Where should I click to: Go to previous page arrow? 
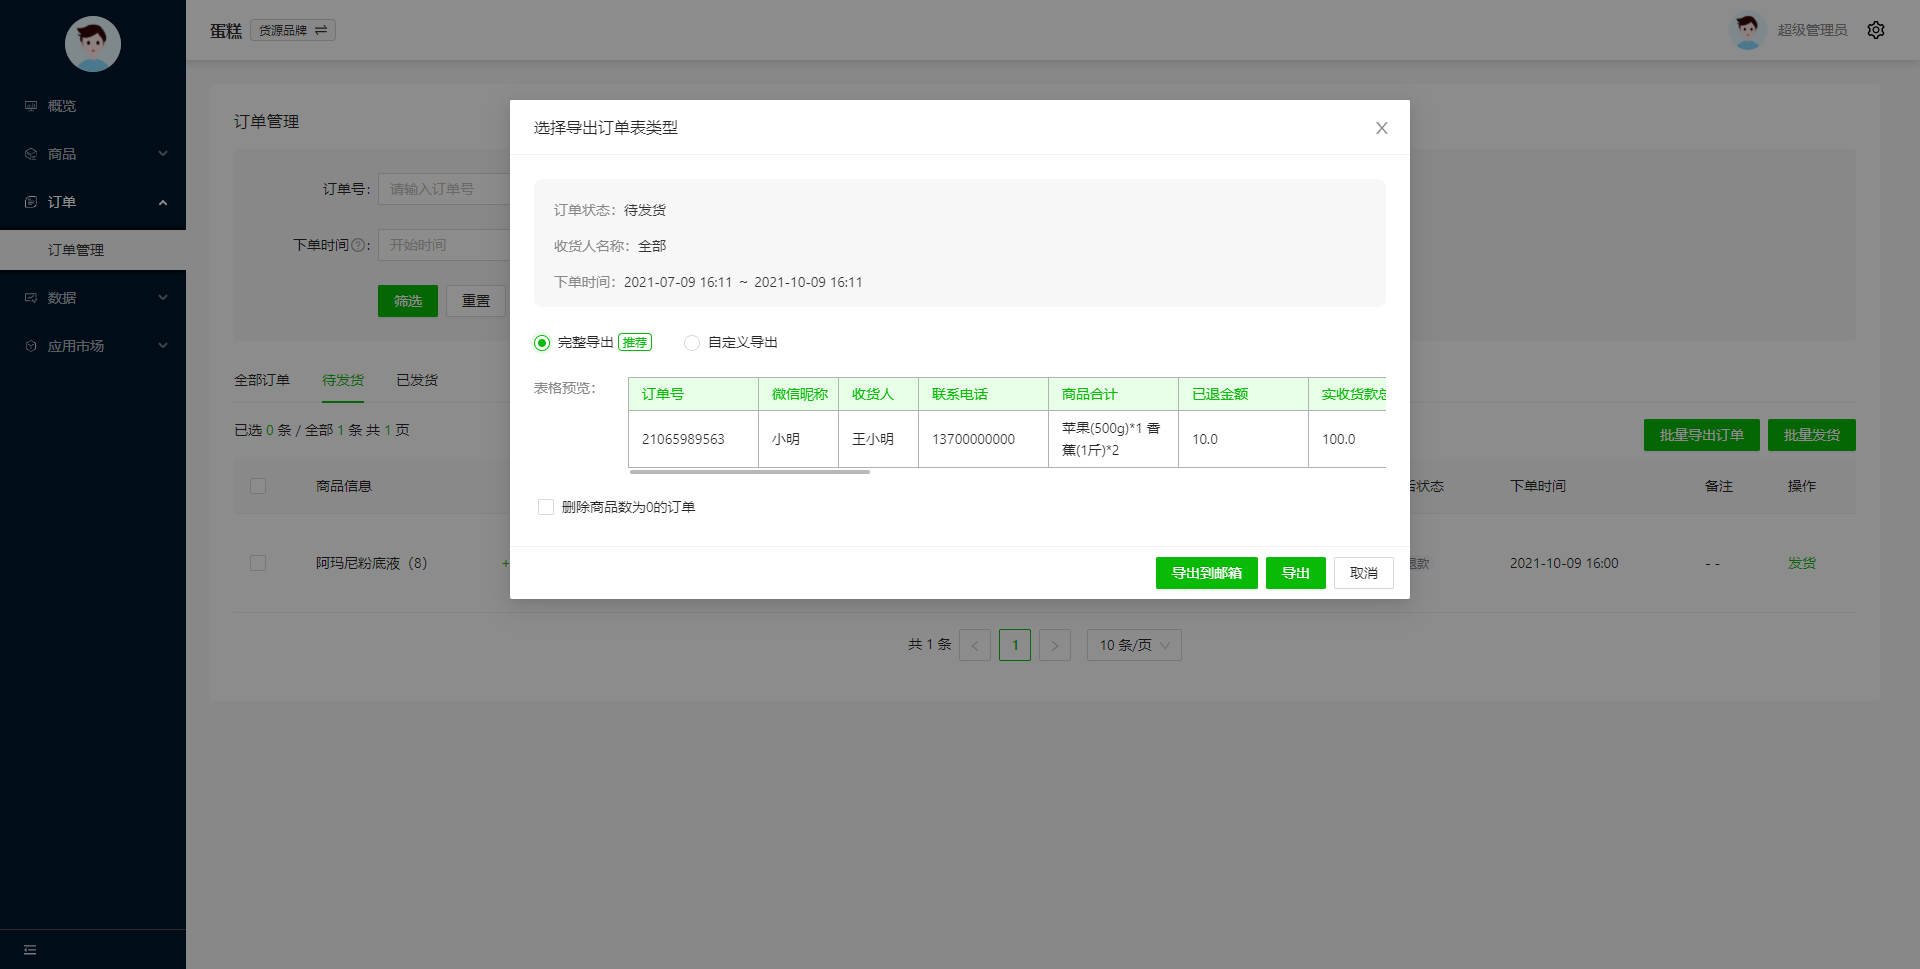click(975, 645)
